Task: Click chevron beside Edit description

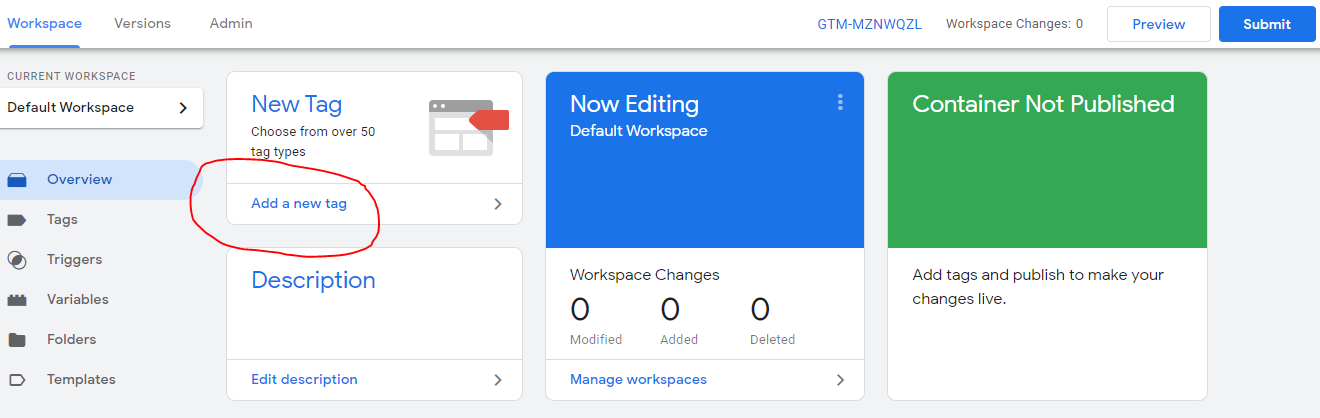Action: point(498,380)
